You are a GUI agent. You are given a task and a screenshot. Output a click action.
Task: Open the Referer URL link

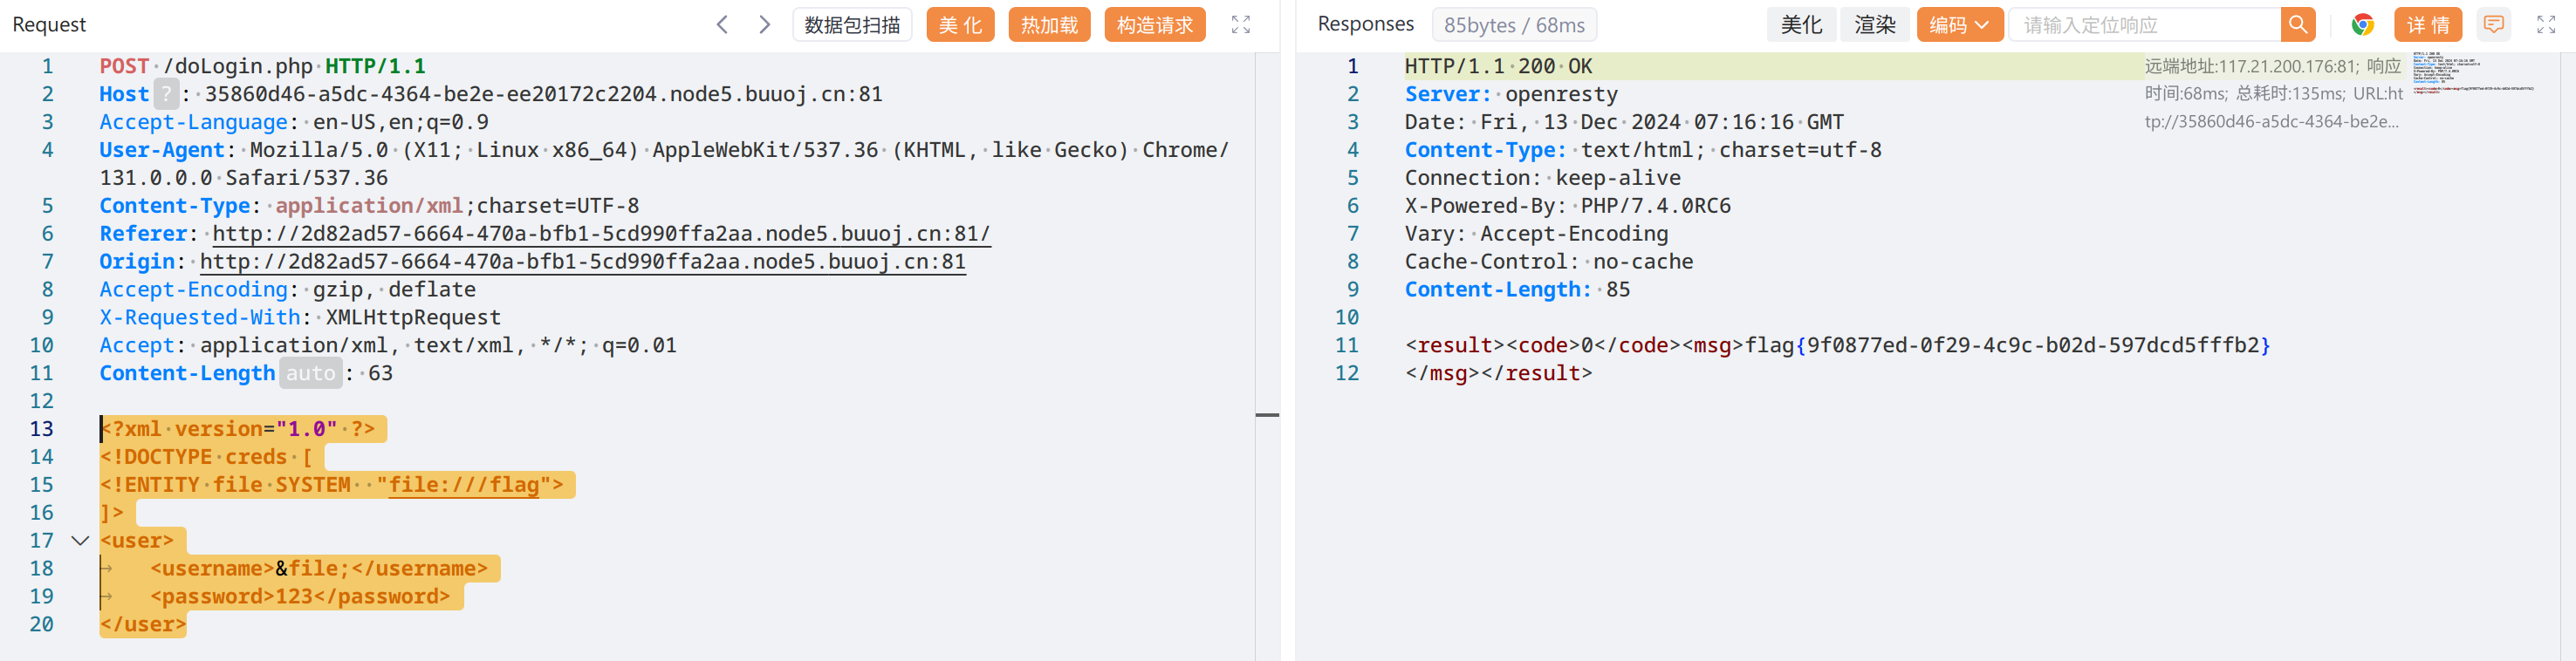(601, 233)
